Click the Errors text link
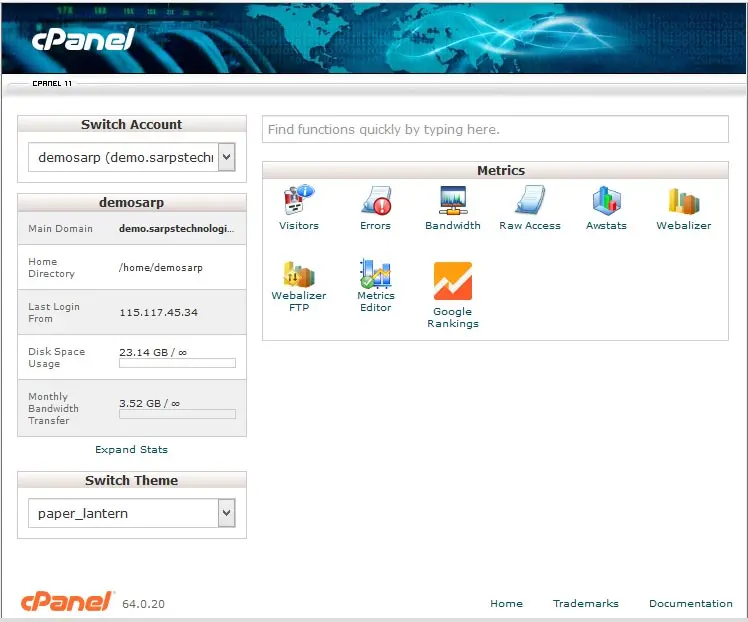This screenshot has width=748, height=622. pyautogui.click(x=375, y=226)
